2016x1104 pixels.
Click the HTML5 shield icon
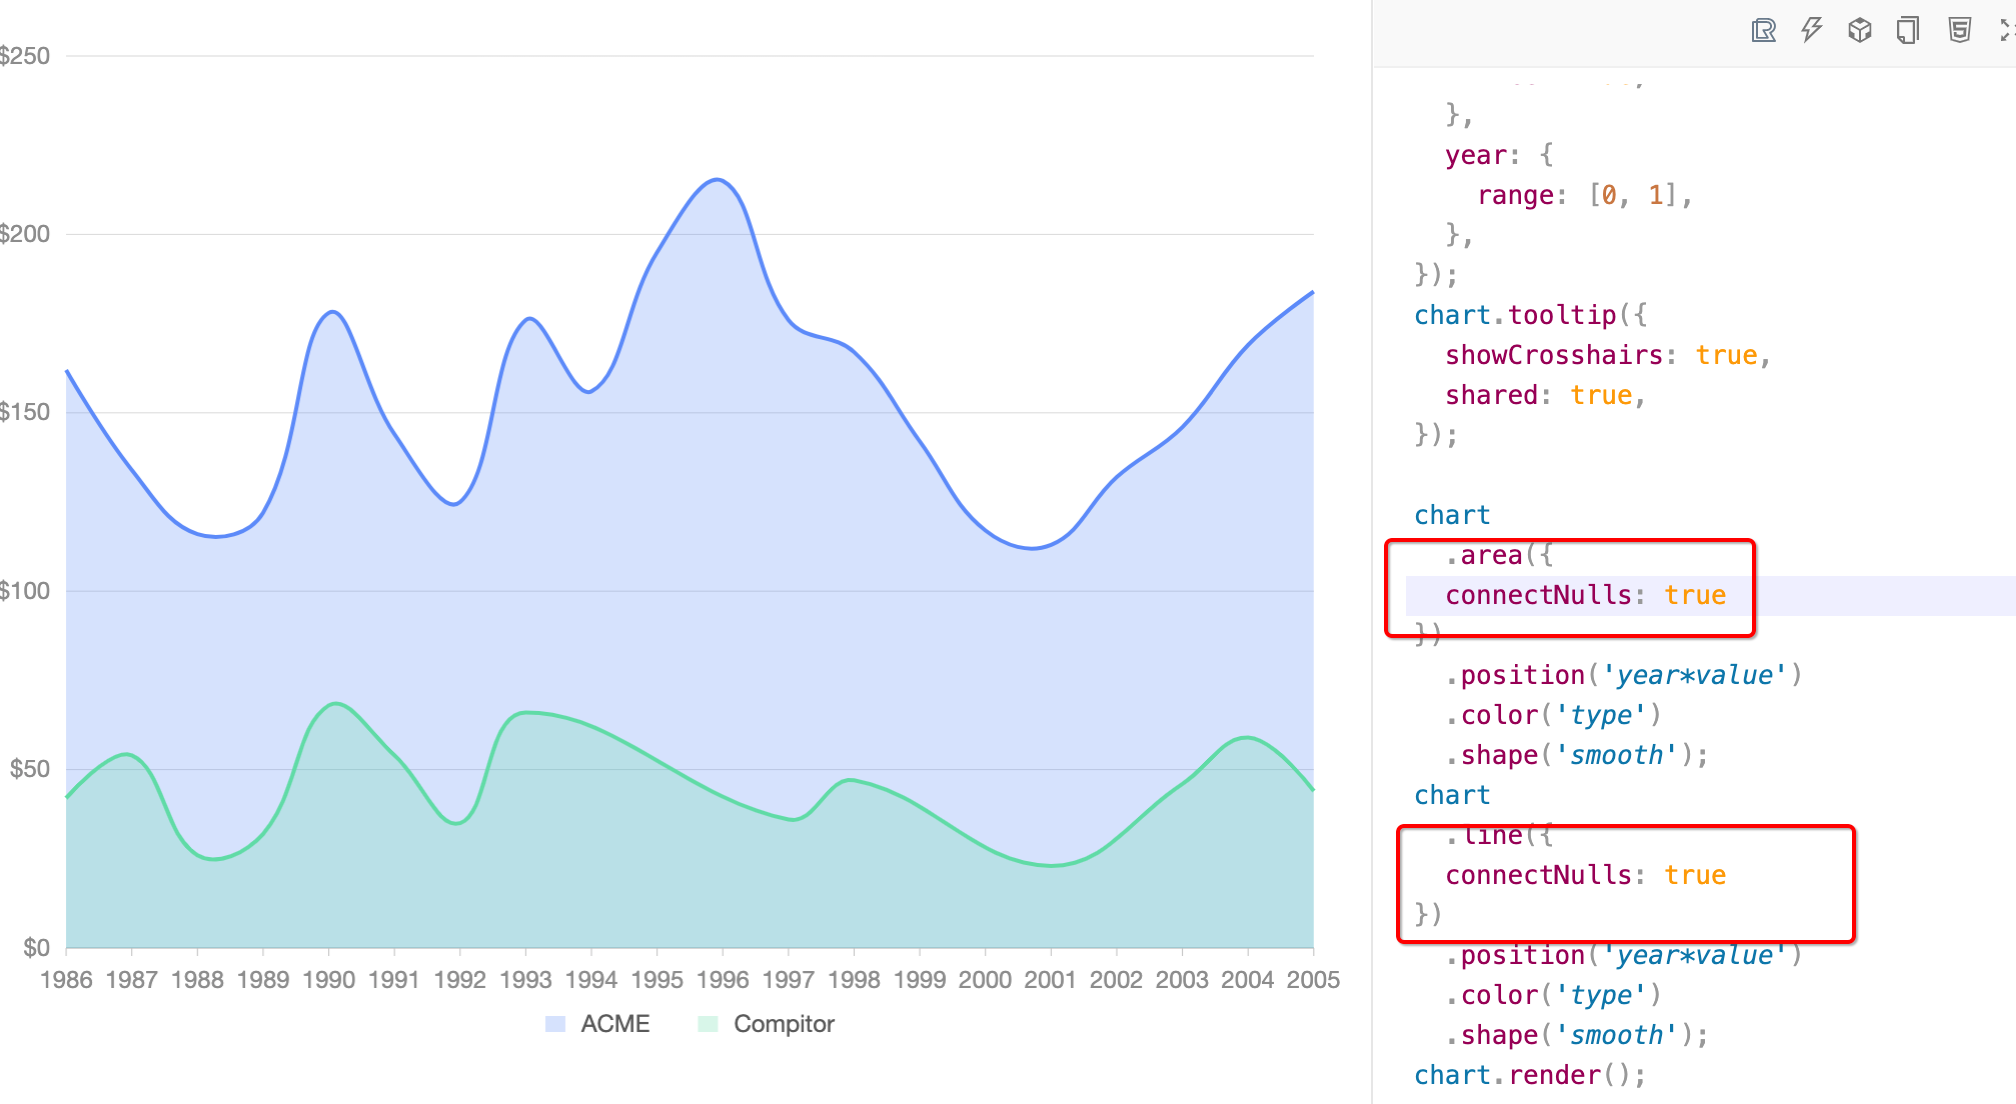(1959, 31)
